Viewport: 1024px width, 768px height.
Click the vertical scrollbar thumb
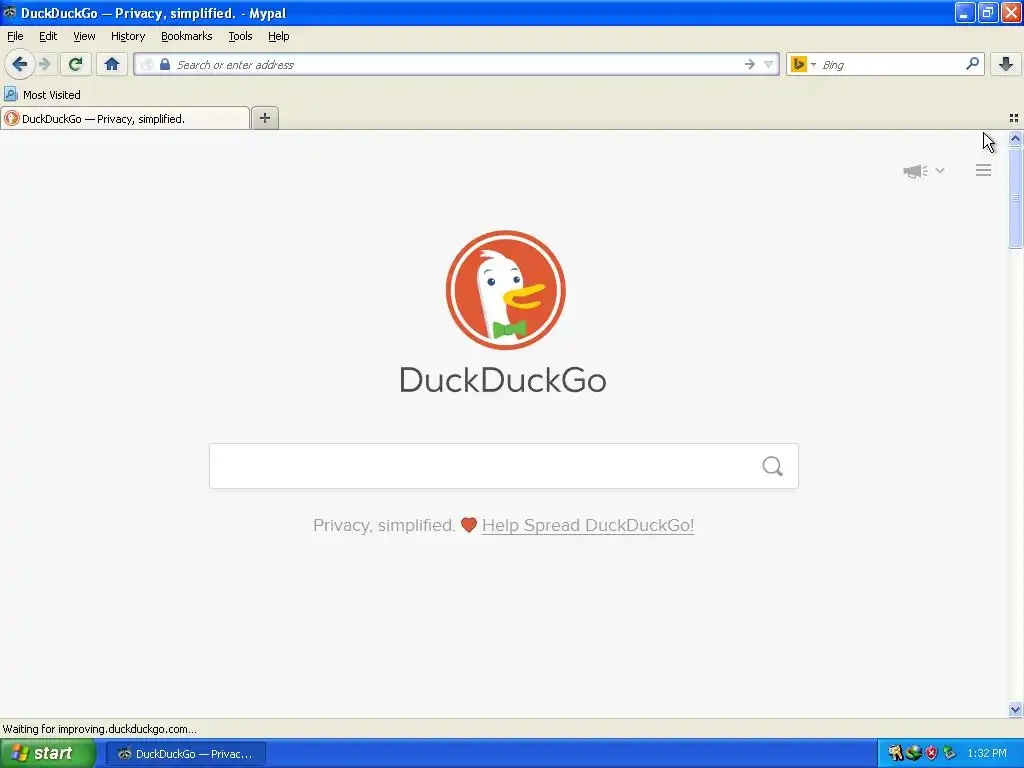pyautogui.click(x=1015, y=198)
